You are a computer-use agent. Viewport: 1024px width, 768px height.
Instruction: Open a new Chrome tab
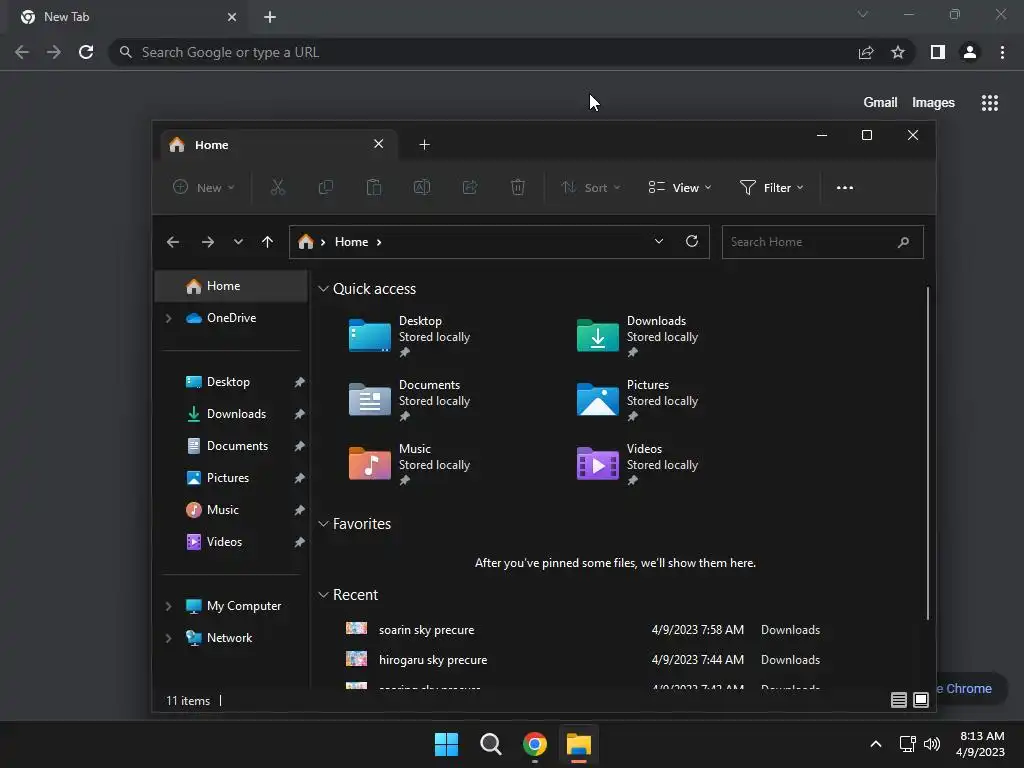point(270,17)
